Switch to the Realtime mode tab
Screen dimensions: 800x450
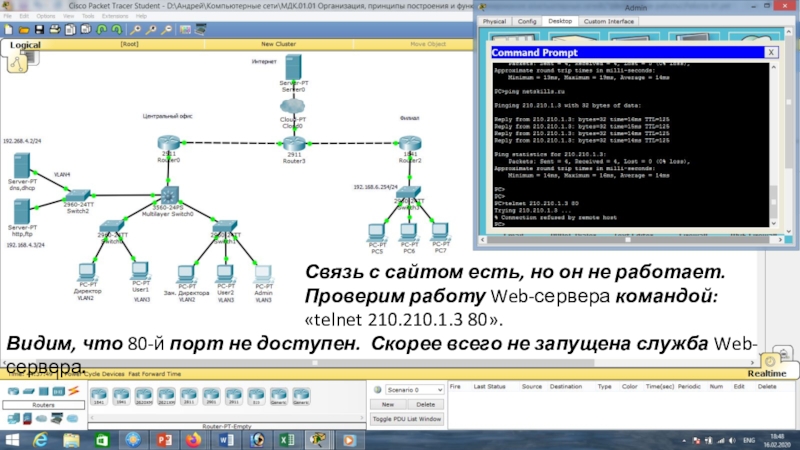point(767,373)
